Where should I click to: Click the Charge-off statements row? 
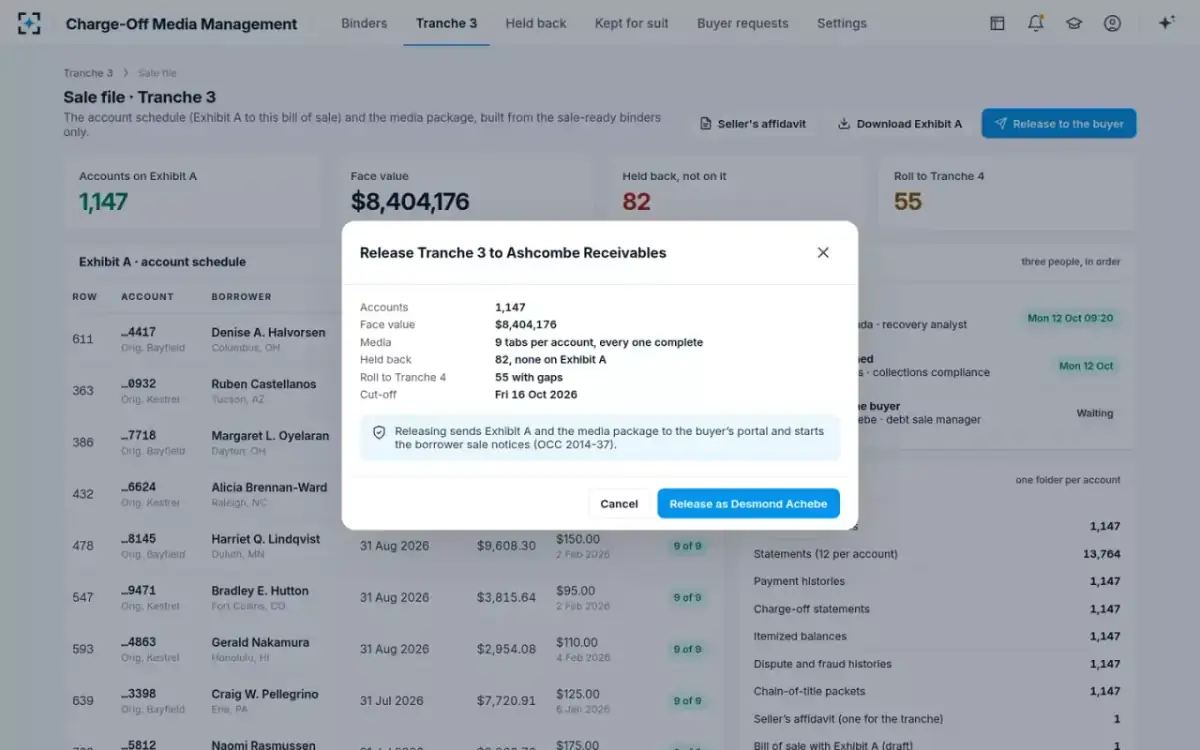[x=937, y=609]
